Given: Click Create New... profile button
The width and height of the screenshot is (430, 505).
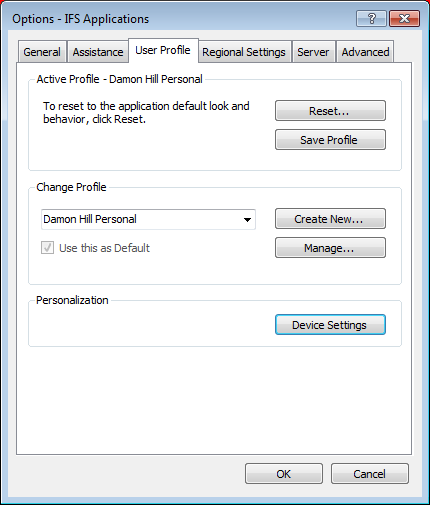Looking at the screenshot, I should 330,219.
